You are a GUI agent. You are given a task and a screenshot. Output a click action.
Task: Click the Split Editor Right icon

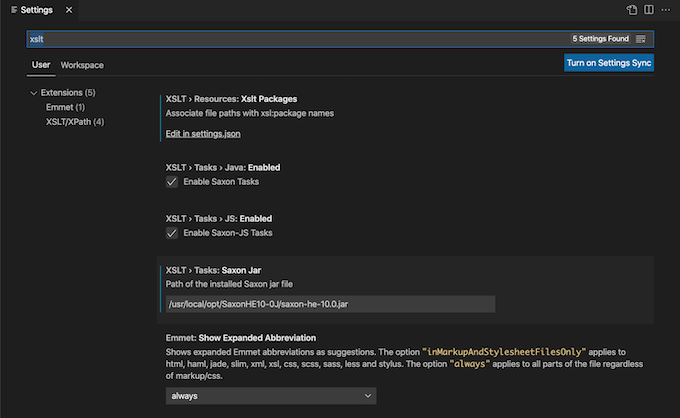pyautogui.click(x=649, y=9)
